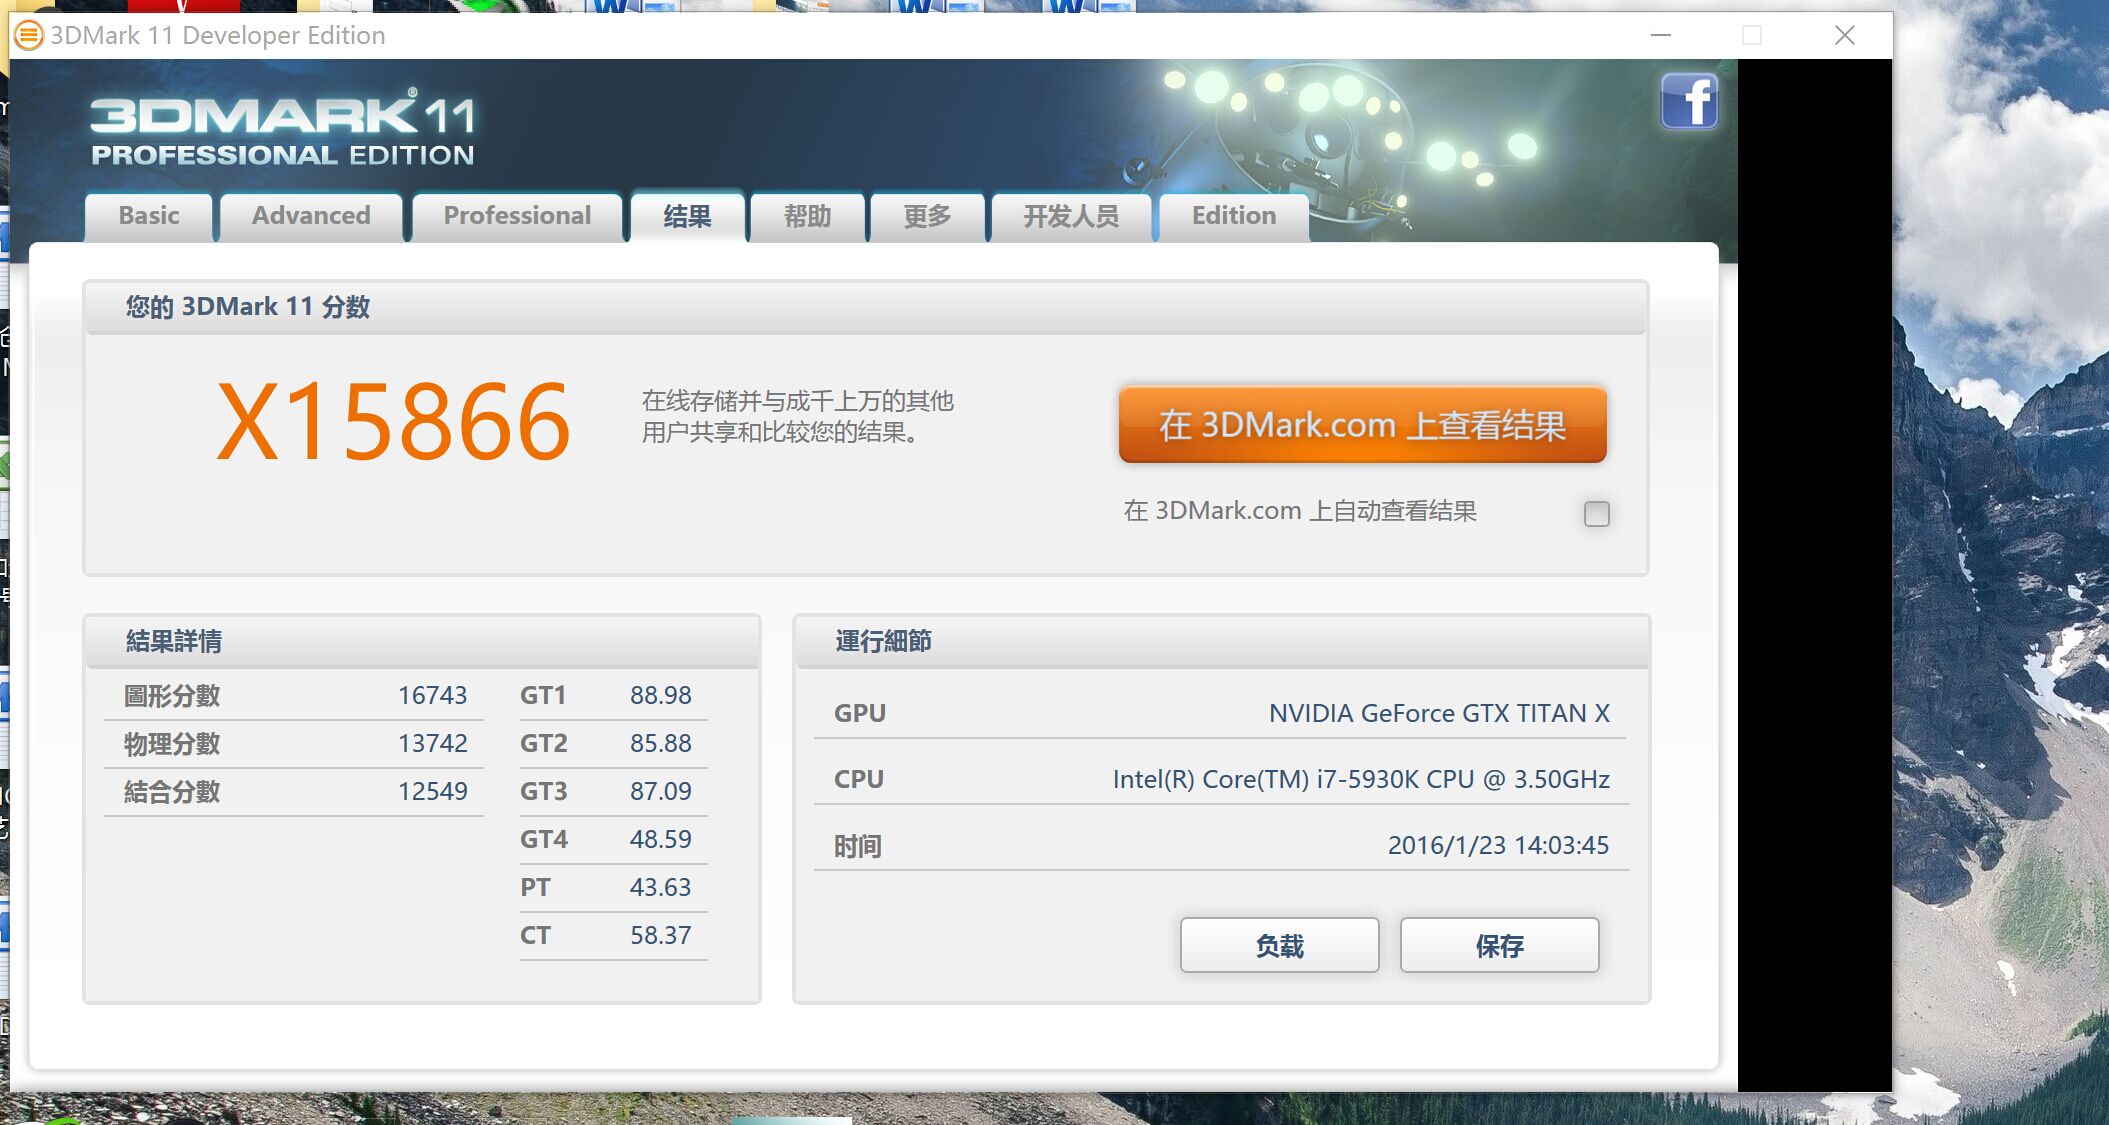The width and height of the screenshot is (2109, 1125).
Task: Select the 結合分數 12549 row
Action: point(294,792)
